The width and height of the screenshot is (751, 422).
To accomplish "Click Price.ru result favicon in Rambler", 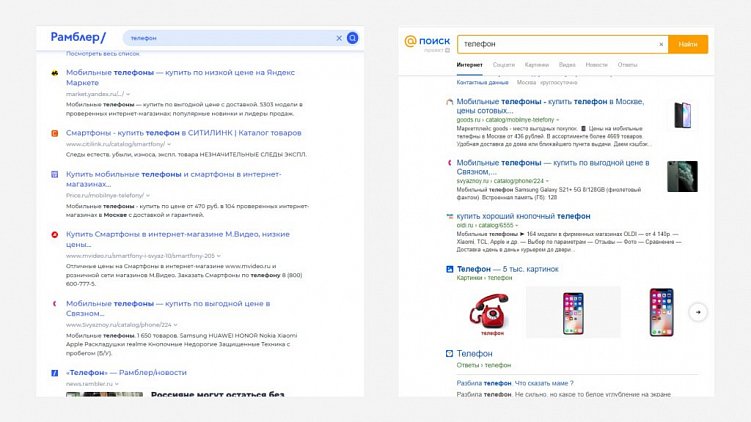I will tap(55, 174).
